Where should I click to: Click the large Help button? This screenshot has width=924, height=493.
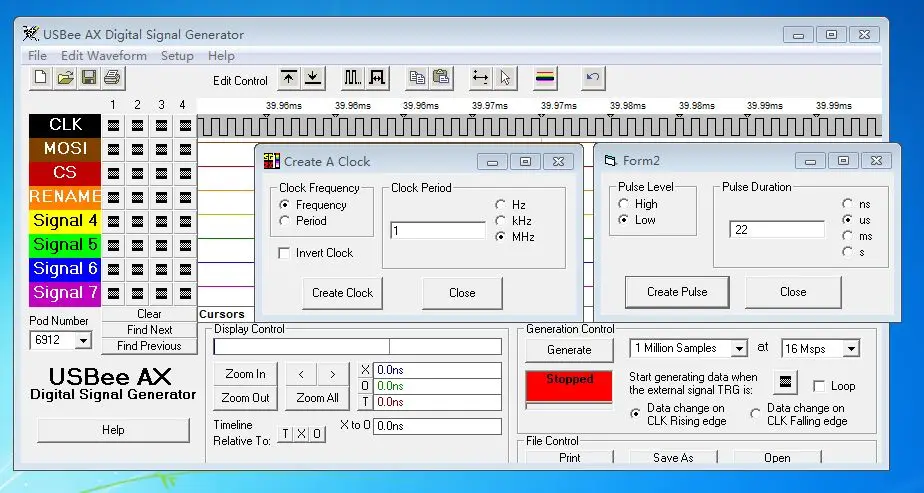coord(113,430)
